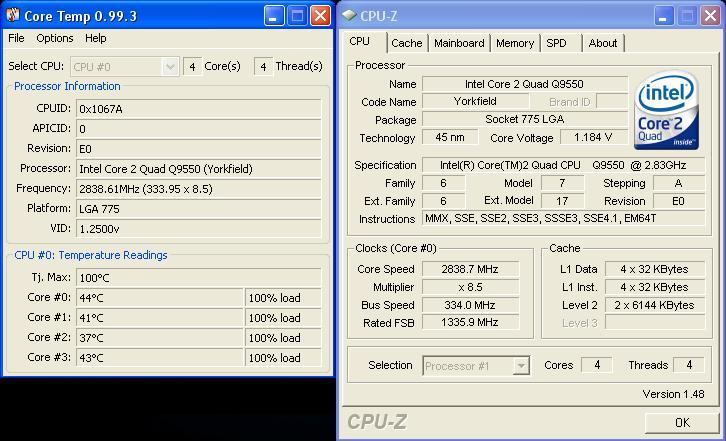The height and width of the screenshot is (441, 726).
Task: Click the Core #1 100% load field
Action: pyautogui.click(x=283, y=318)
